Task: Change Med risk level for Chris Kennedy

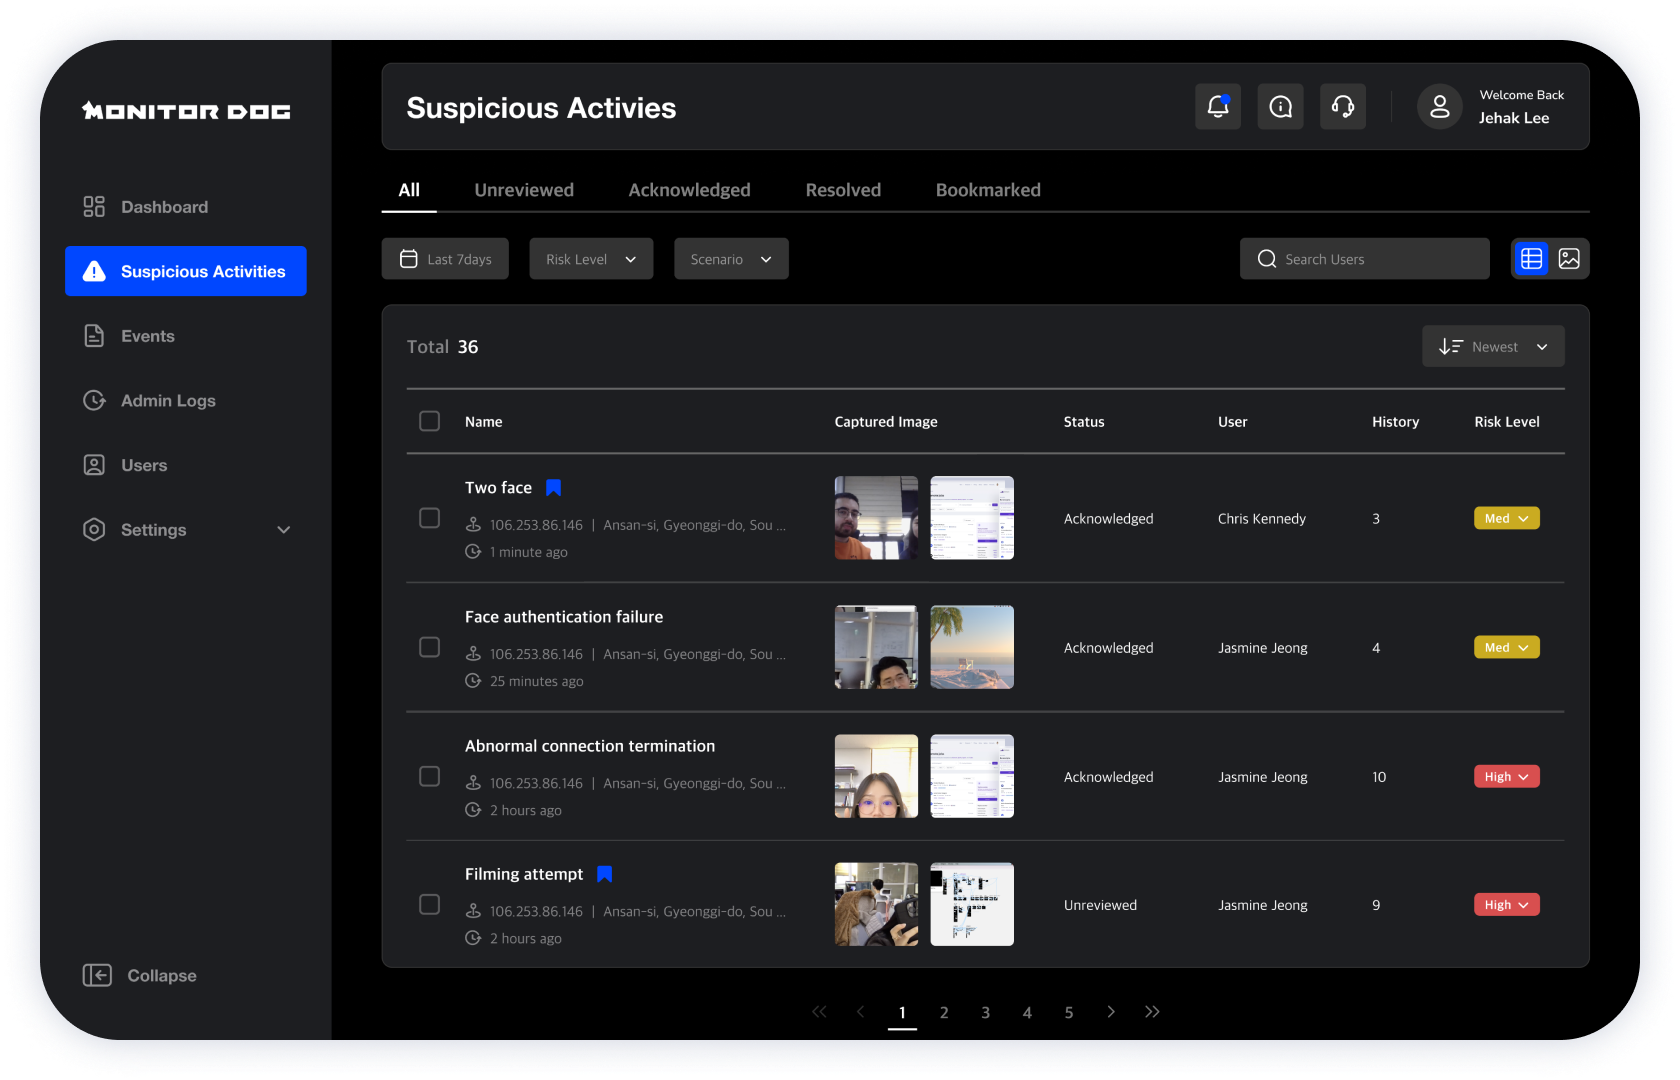Action: 1506,518
